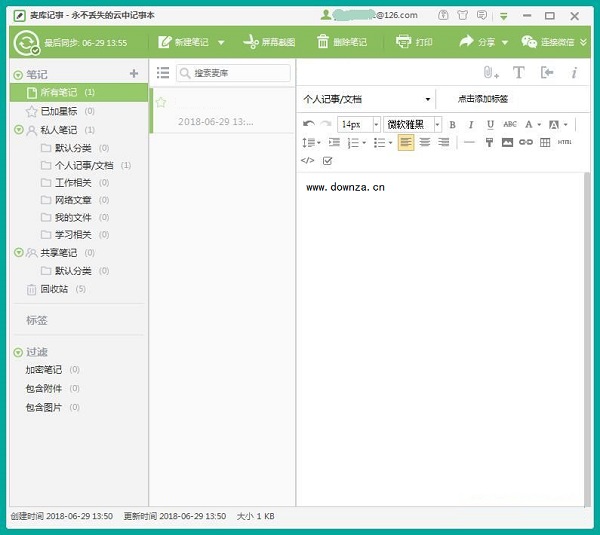Insert an image into the note
The height and width of the screenshot is (535, 600).
(507, 143)
